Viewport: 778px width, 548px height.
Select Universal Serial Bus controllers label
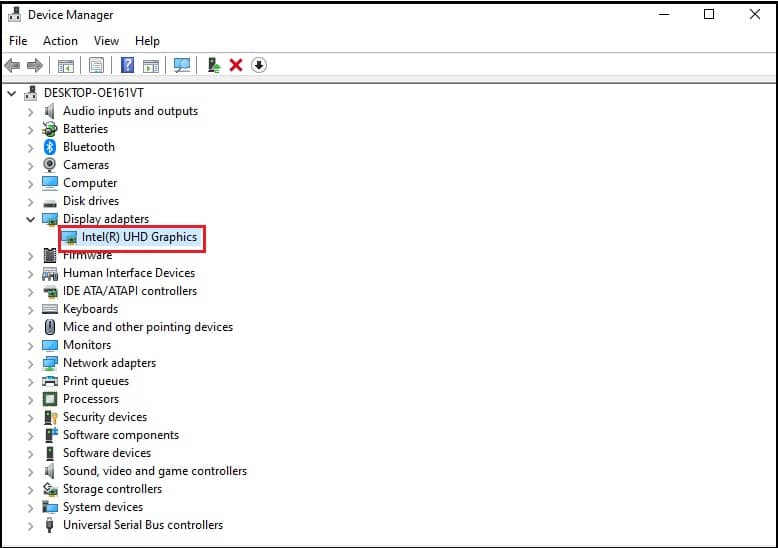point(143,525)
